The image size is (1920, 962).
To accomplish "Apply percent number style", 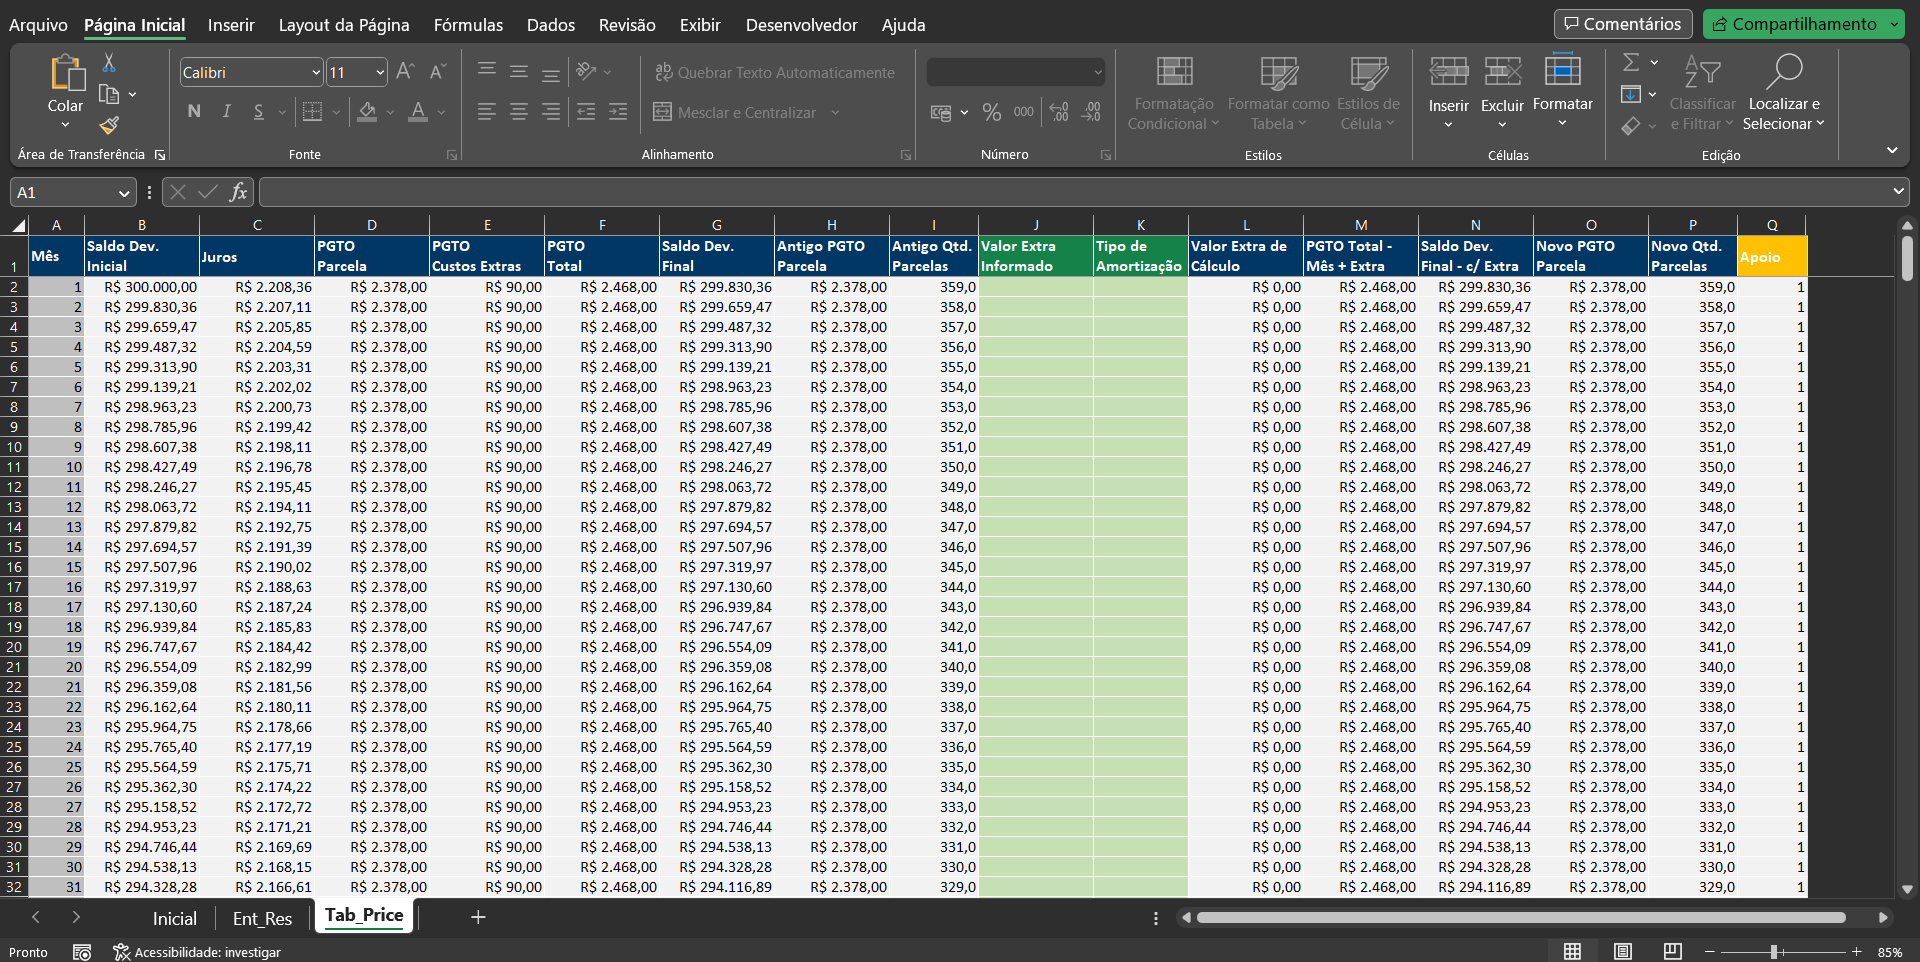I will [992, 112].
